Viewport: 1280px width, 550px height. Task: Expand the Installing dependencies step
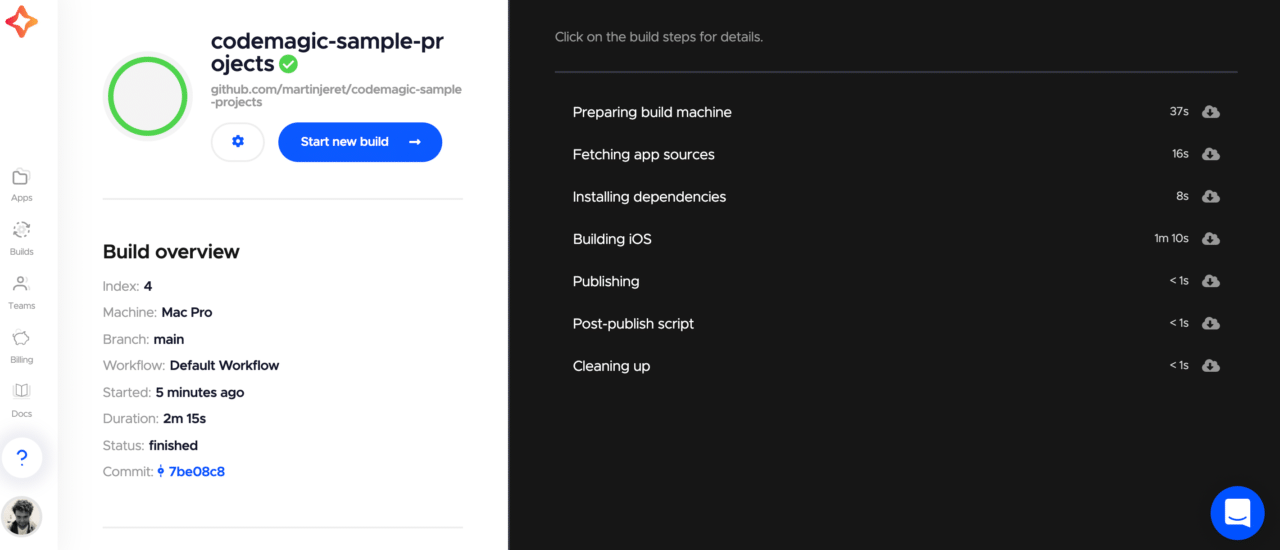click(649, 197)
